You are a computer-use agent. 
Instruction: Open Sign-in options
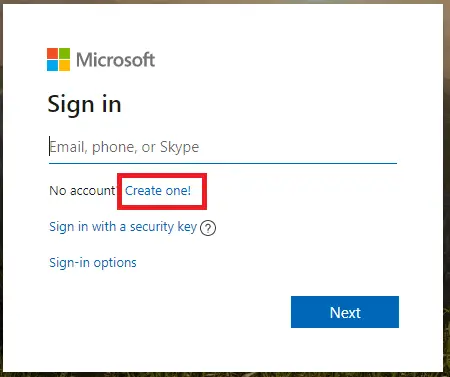point(93,263)
